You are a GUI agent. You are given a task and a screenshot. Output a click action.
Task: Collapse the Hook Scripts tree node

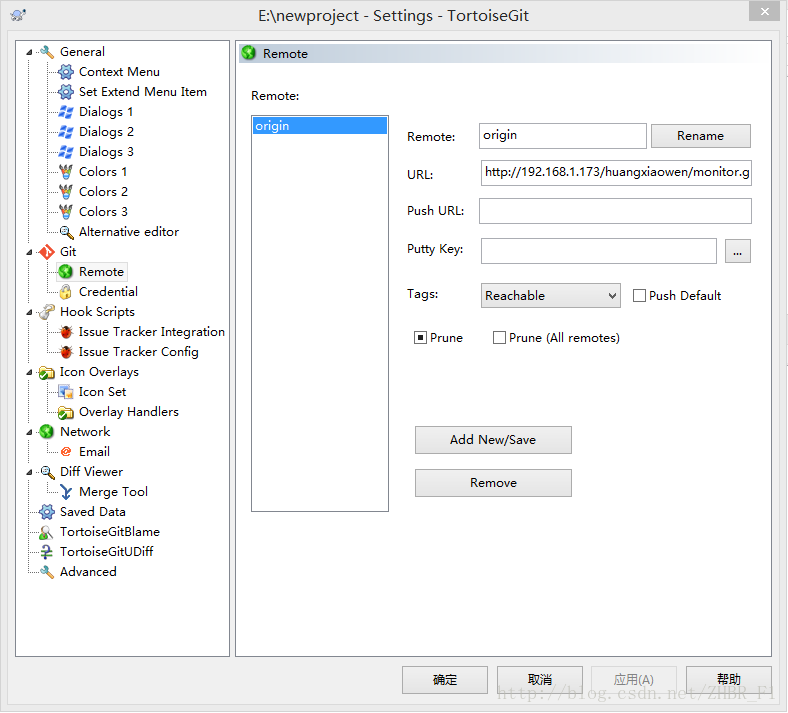click(29, 313)
